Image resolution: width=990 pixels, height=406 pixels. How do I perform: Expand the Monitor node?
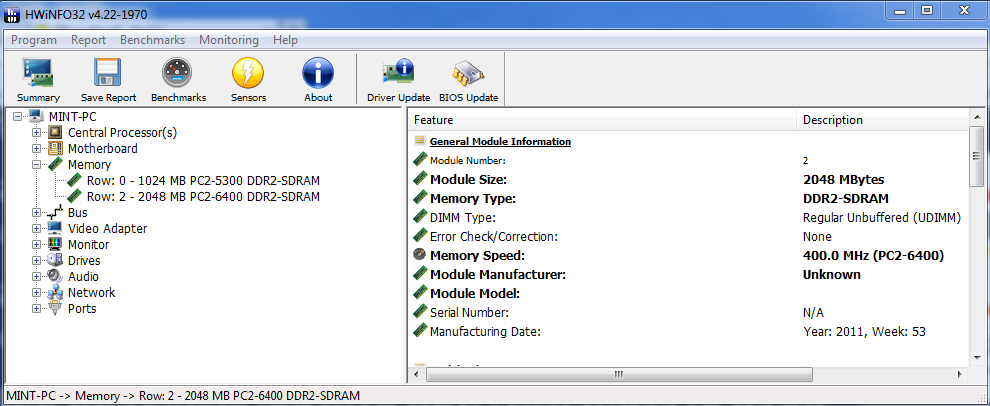click(36, 244)
